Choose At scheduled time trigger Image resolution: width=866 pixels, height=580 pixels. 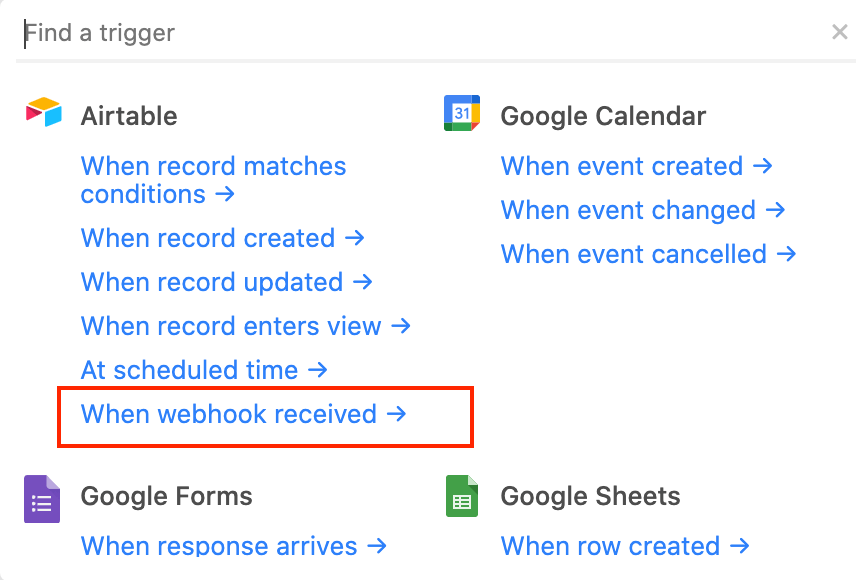tap(204, 370)
